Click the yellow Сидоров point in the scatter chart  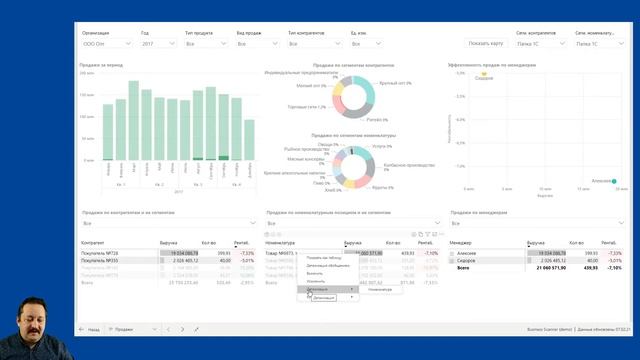click(484, 74)
